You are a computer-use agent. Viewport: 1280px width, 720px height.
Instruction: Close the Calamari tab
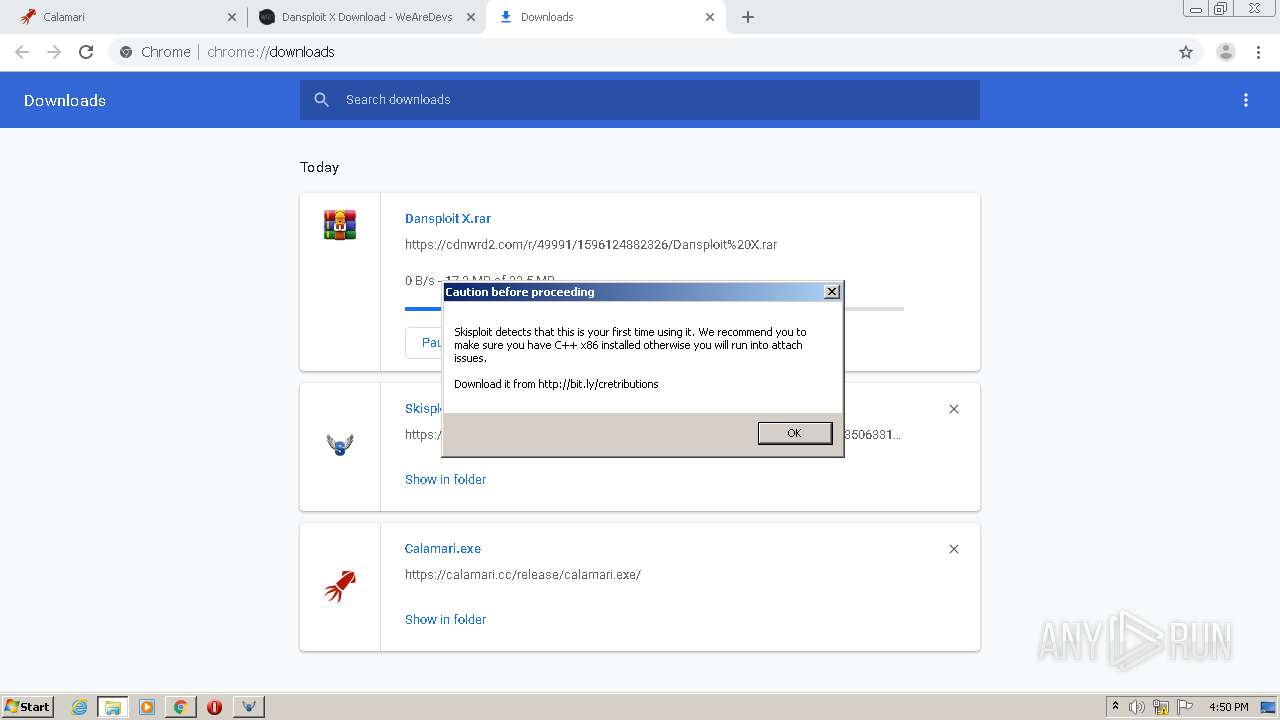coord(232,17)
